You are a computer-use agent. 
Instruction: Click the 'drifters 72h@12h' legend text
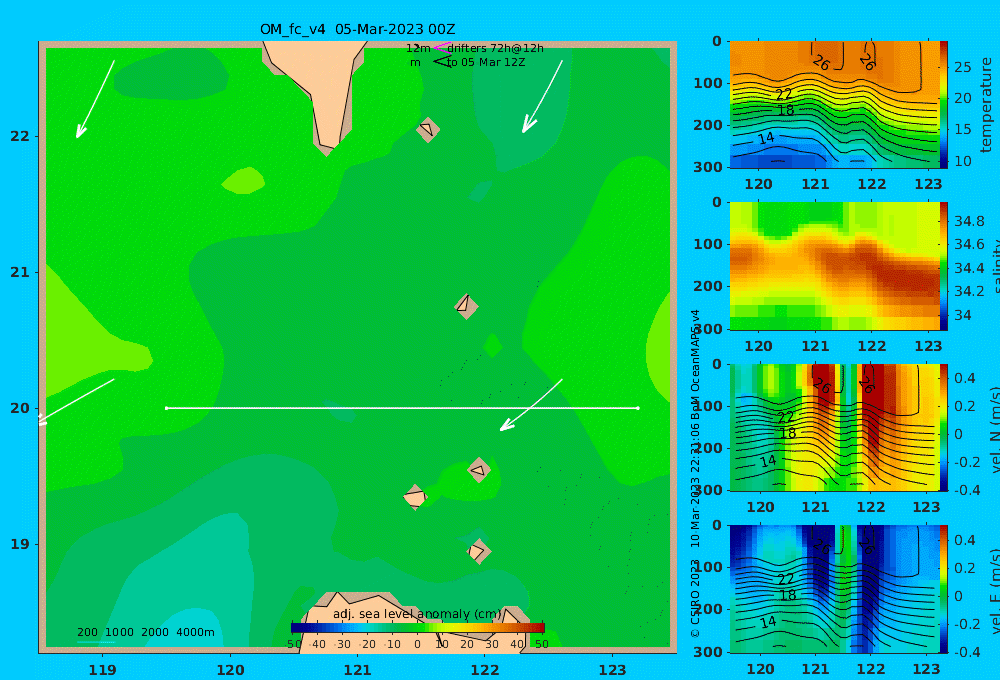coord(495,48)
